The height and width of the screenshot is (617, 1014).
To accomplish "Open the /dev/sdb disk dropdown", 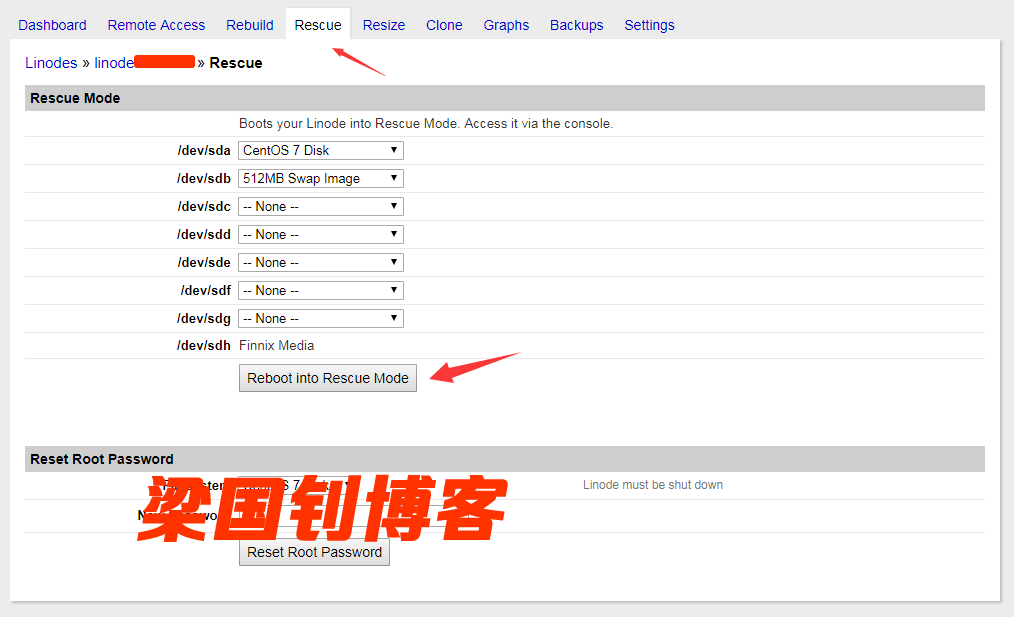I will (x=321, y=179).
